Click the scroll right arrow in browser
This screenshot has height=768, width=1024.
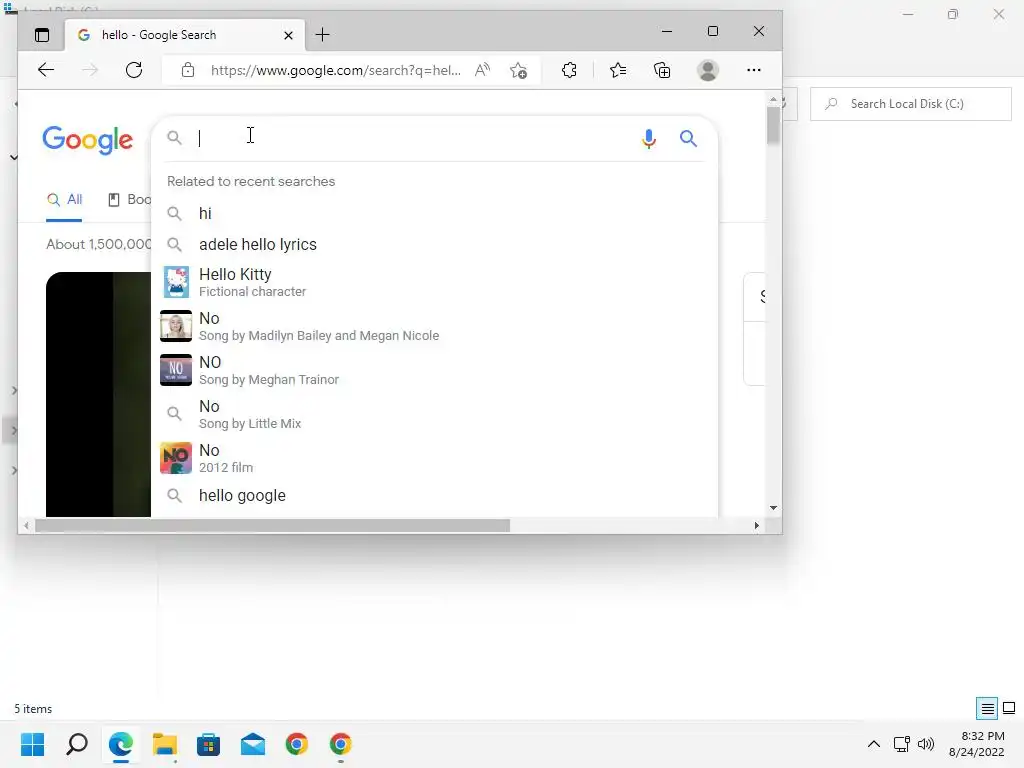click(x=756, y=525)
